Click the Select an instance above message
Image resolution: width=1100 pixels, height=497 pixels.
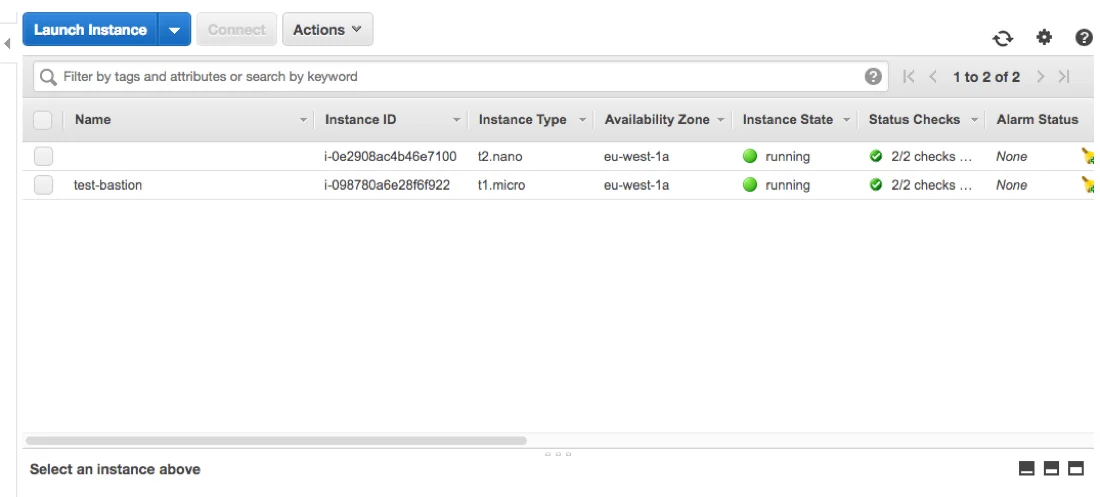[115, 469]
